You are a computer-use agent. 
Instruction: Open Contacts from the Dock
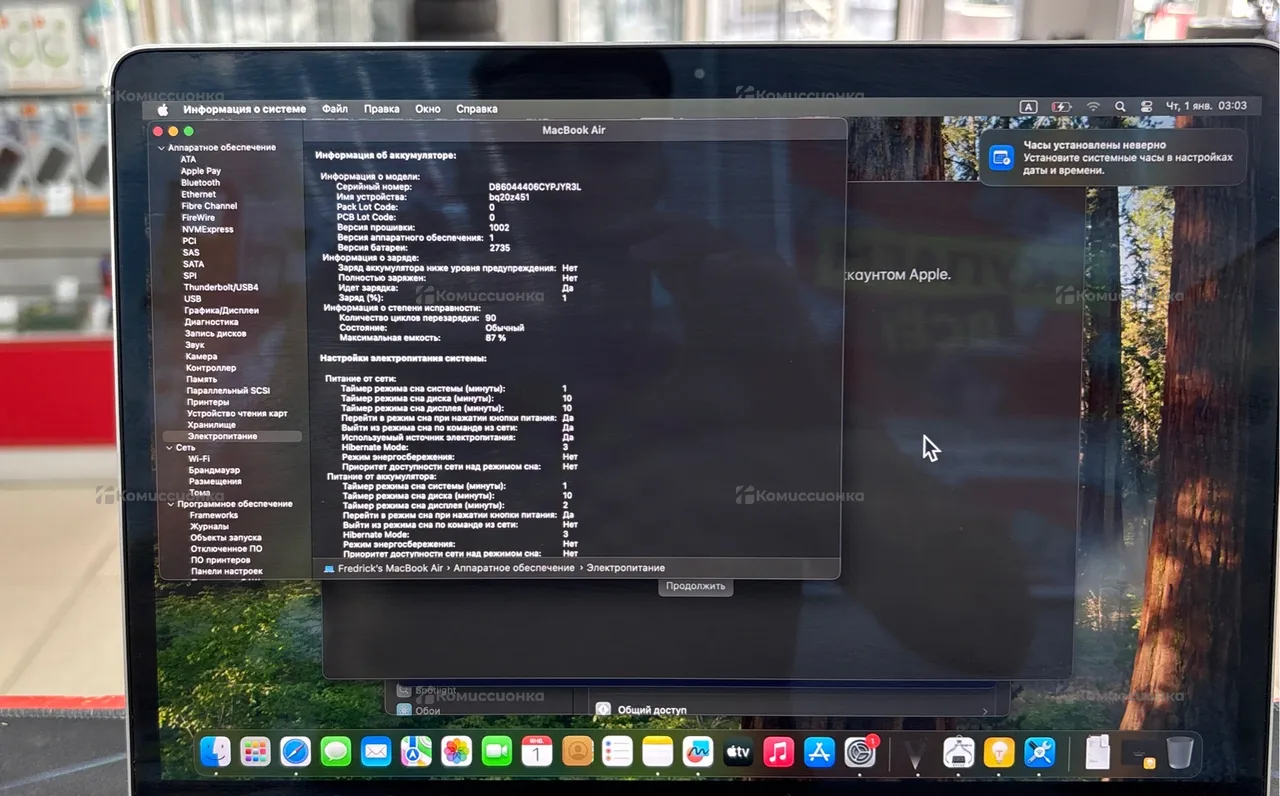(x=578, y=751)
